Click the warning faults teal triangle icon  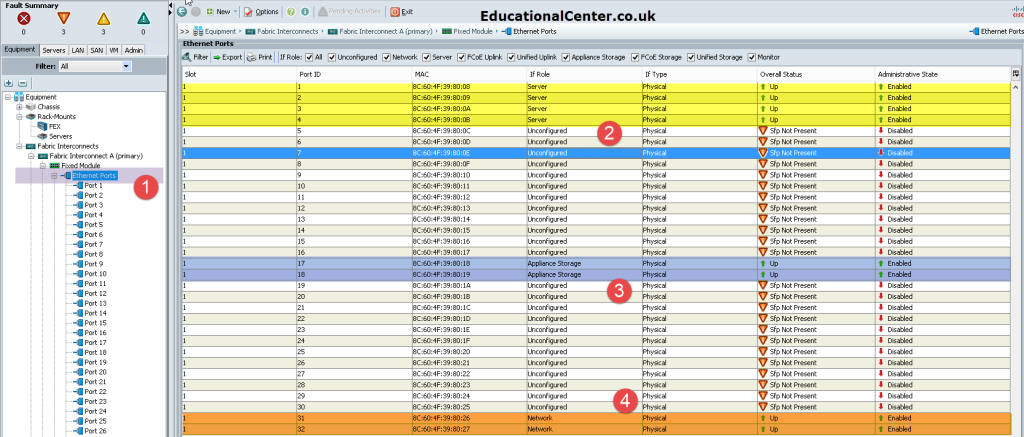[143, 19]
